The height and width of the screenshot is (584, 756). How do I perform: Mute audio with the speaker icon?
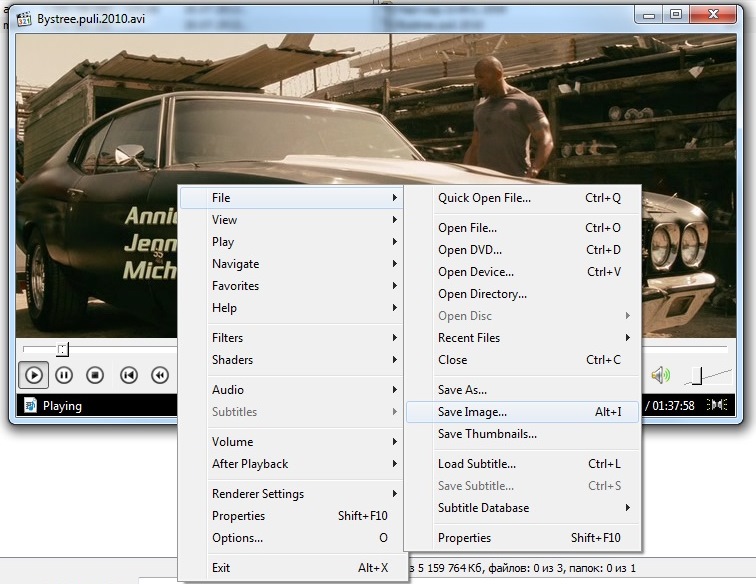click(x=660, y=375)
